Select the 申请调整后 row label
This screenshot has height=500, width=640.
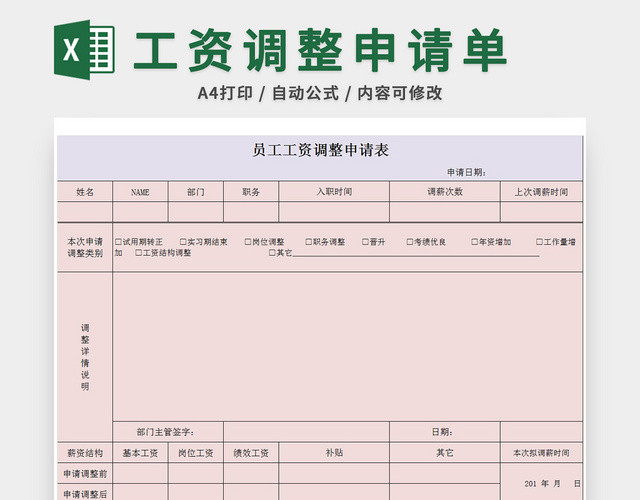[x=85, y=493]
